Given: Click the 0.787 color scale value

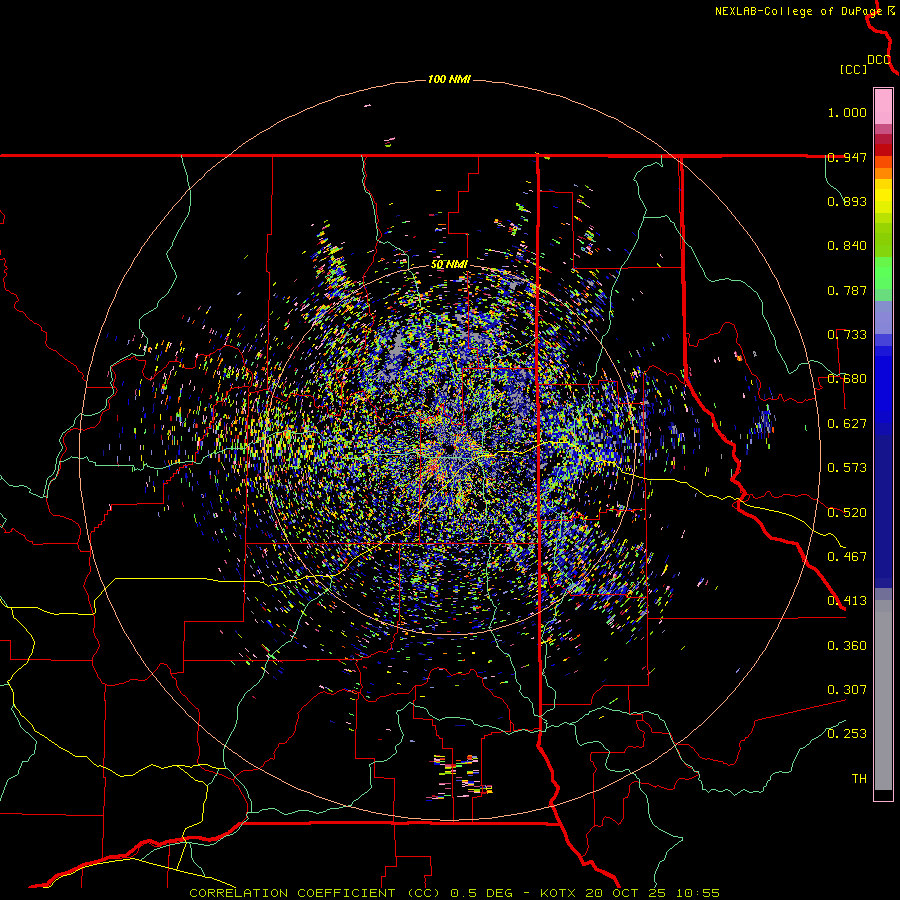Looking at the screenshot, I should [847, 290].
